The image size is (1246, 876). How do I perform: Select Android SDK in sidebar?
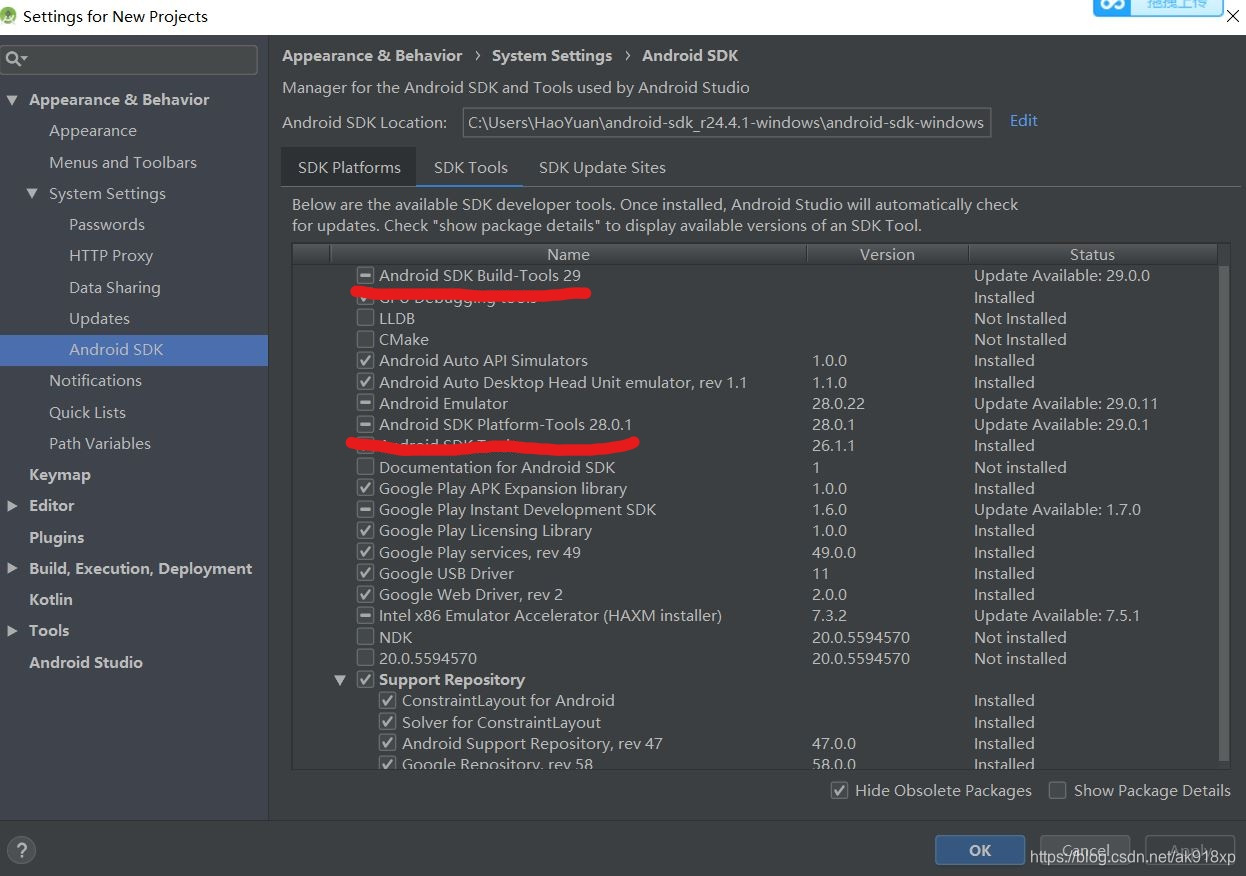[134, 350]
